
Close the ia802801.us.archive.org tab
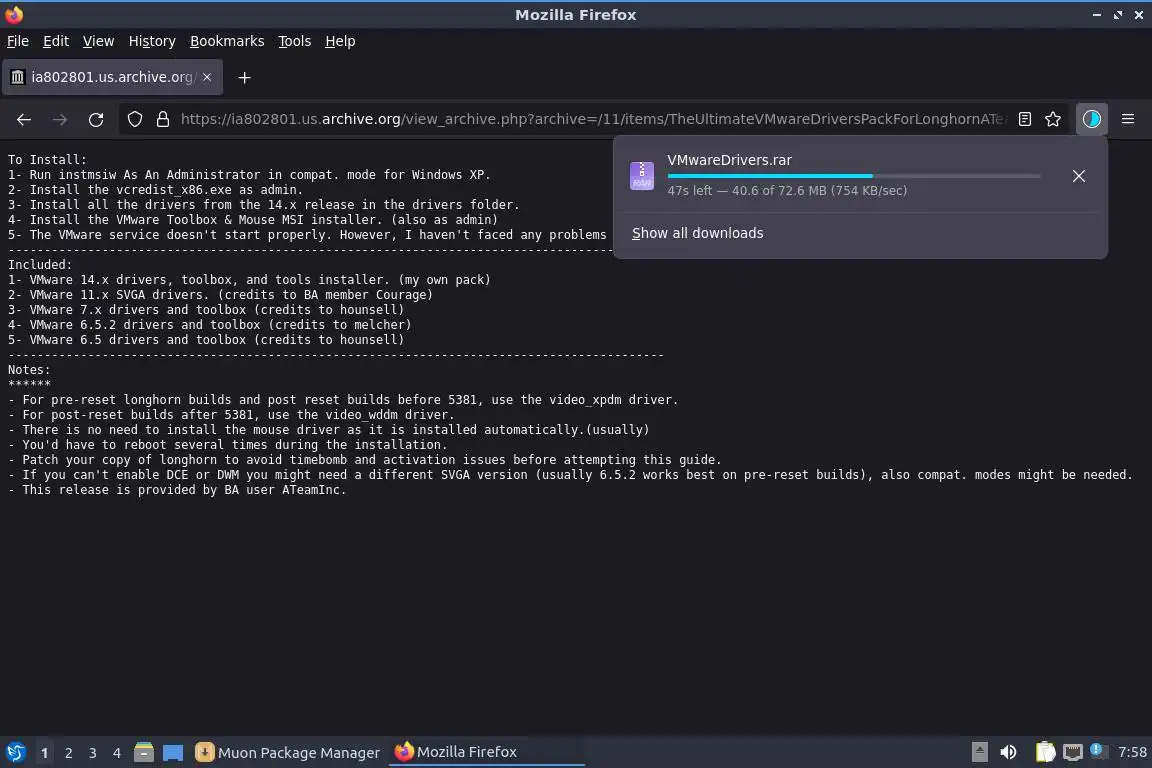coord(207,77)
